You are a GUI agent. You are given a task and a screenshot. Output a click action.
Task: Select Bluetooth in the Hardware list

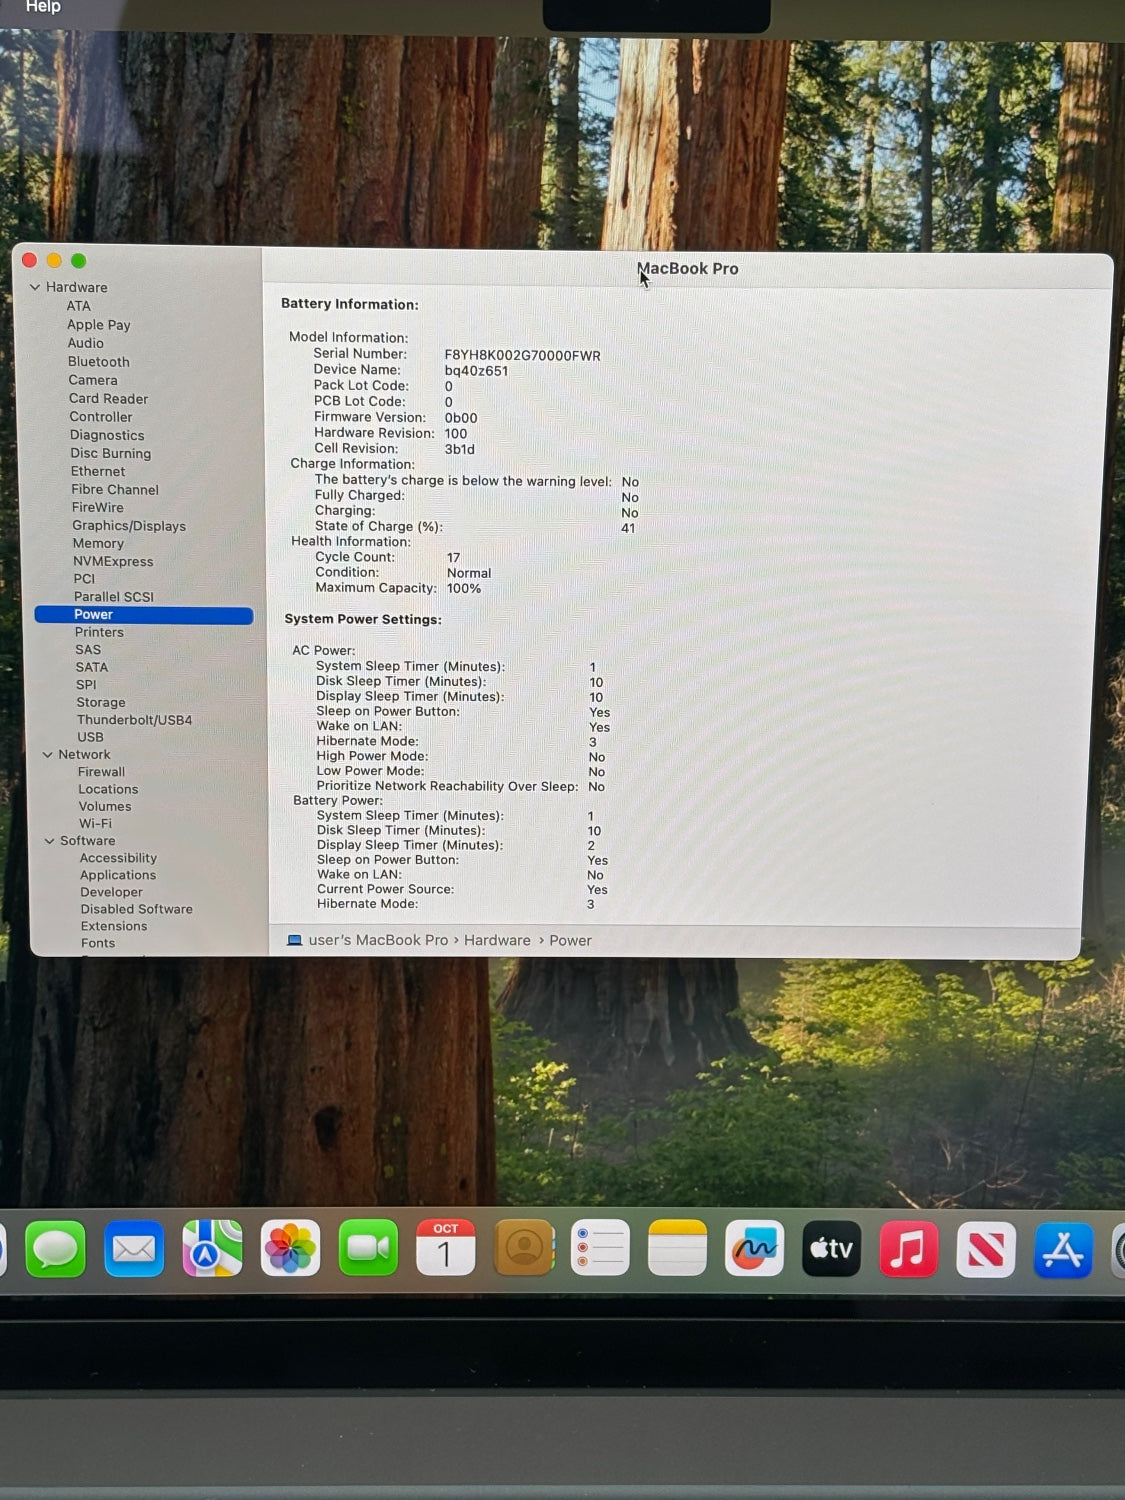click(98, 362)
